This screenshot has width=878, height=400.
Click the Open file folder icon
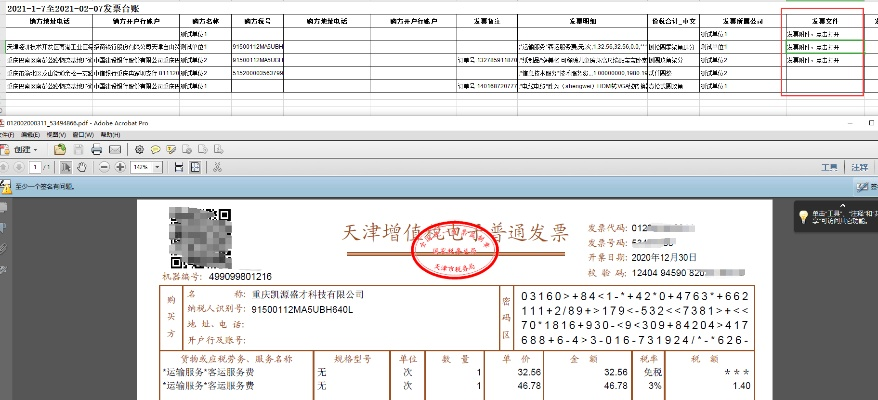(60, 149)
